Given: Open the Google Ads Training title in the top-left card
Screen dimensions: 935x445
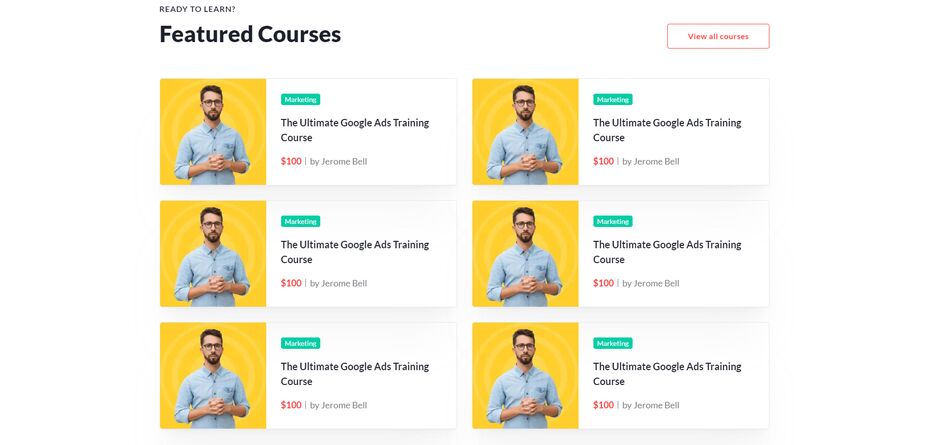Looking at the screenshot, I should [355, 130].
